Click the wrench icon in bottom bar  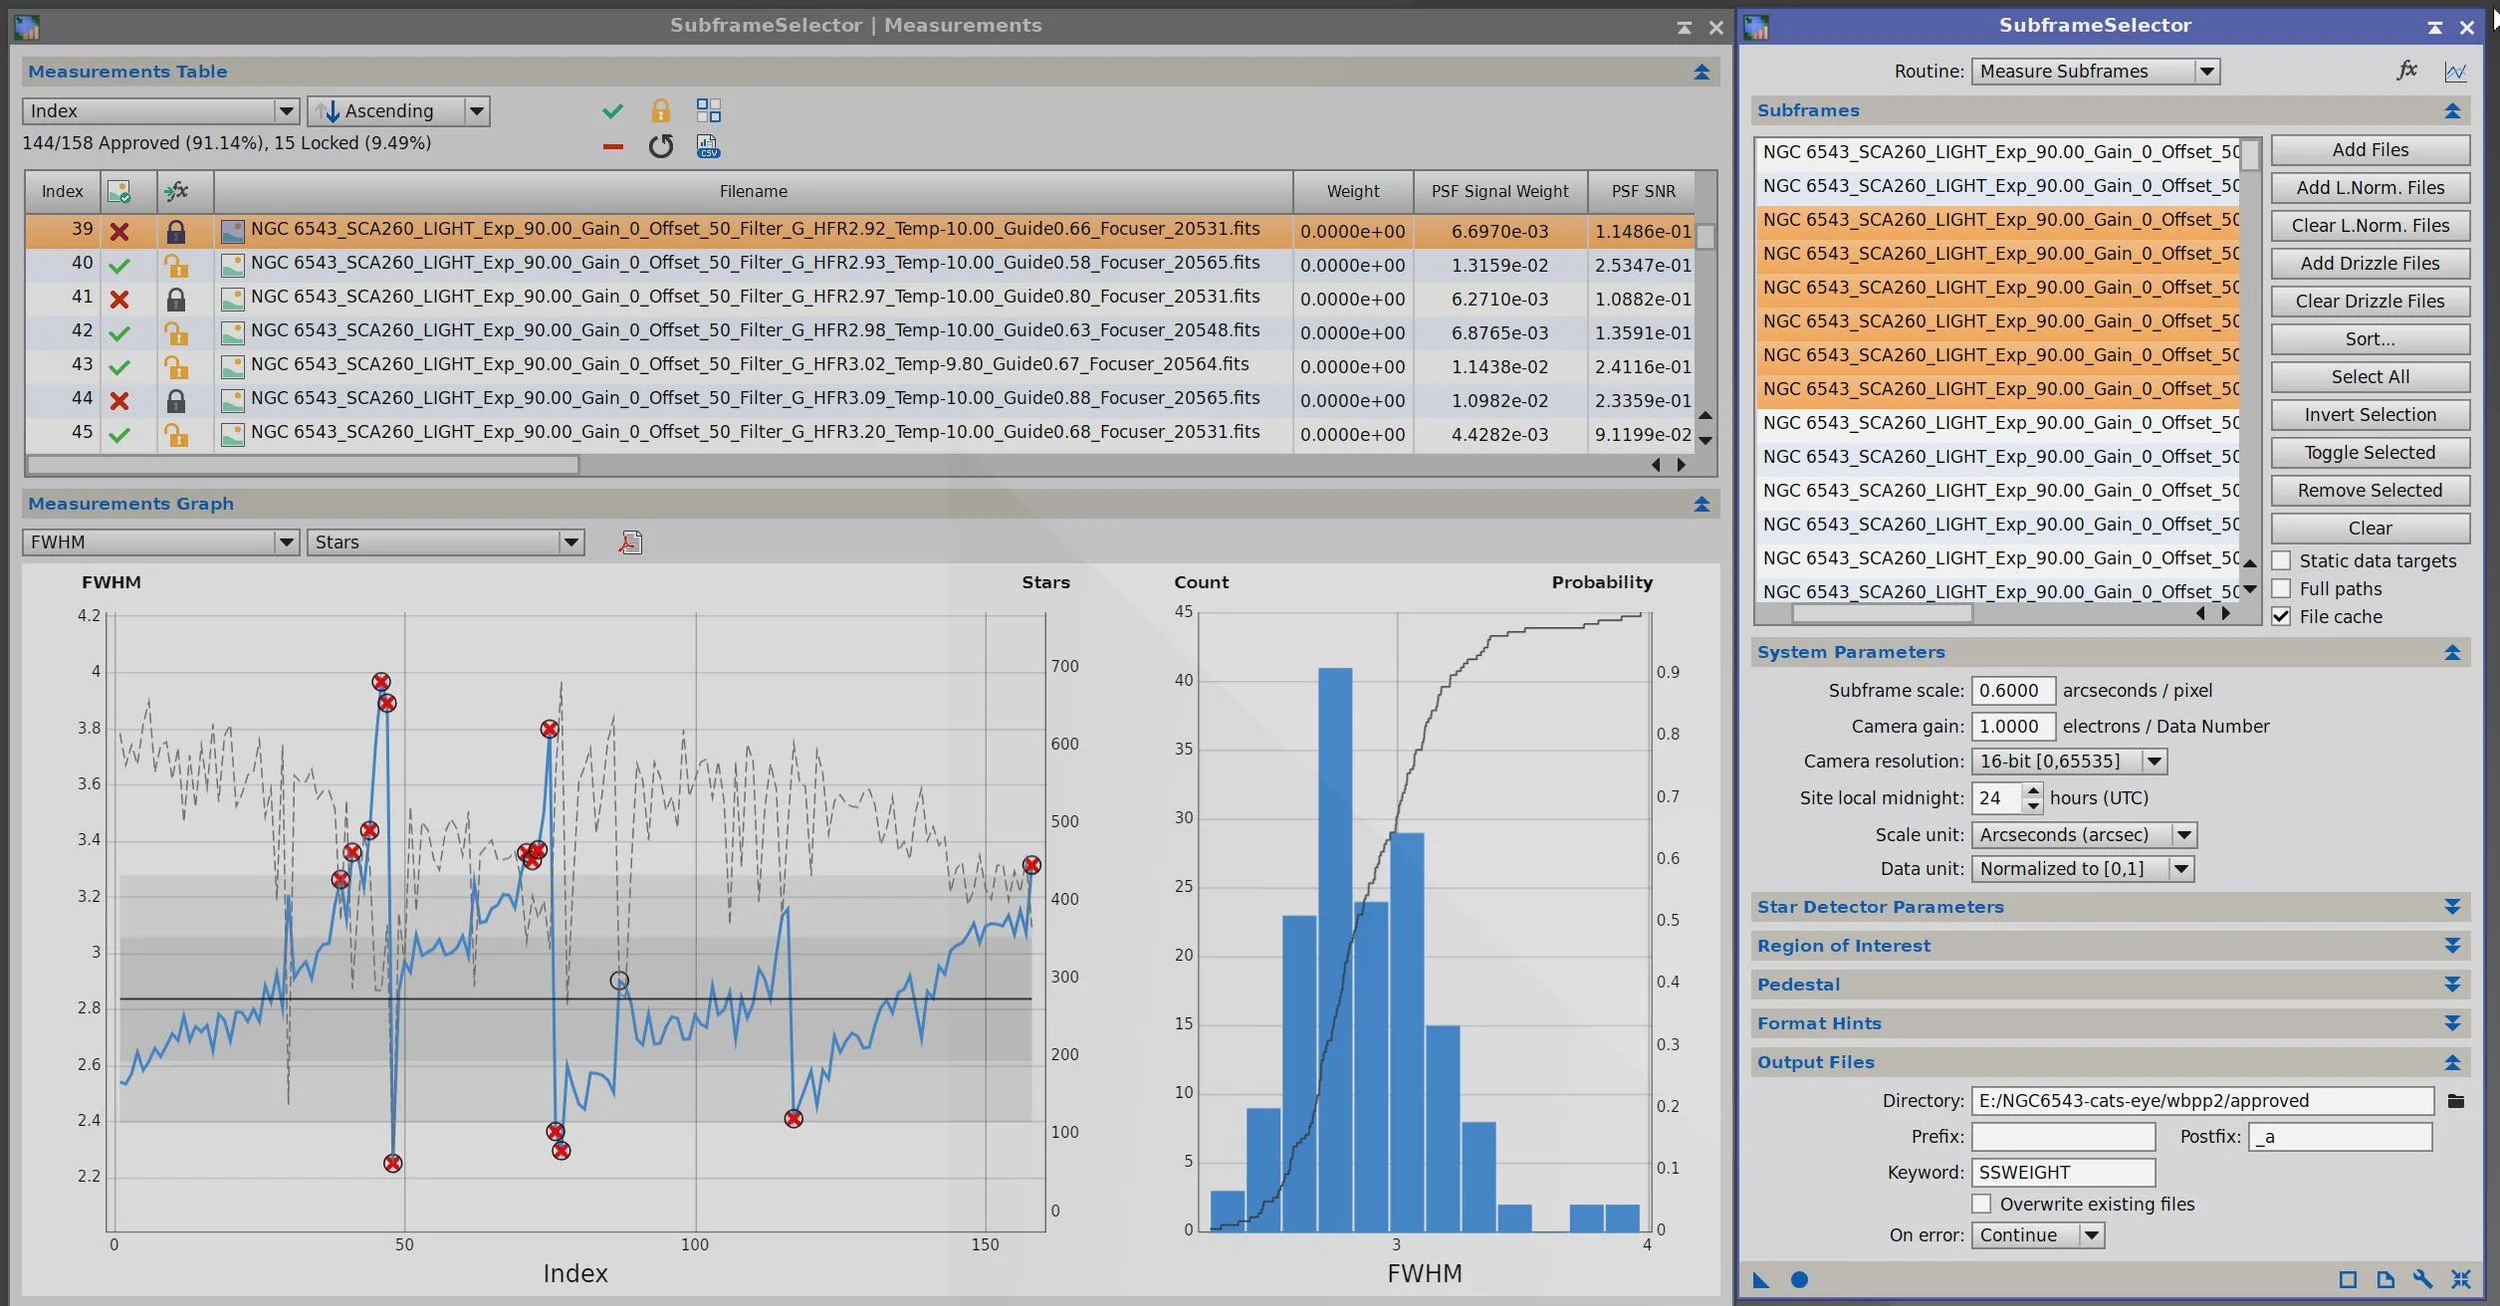point(2422,1279)
